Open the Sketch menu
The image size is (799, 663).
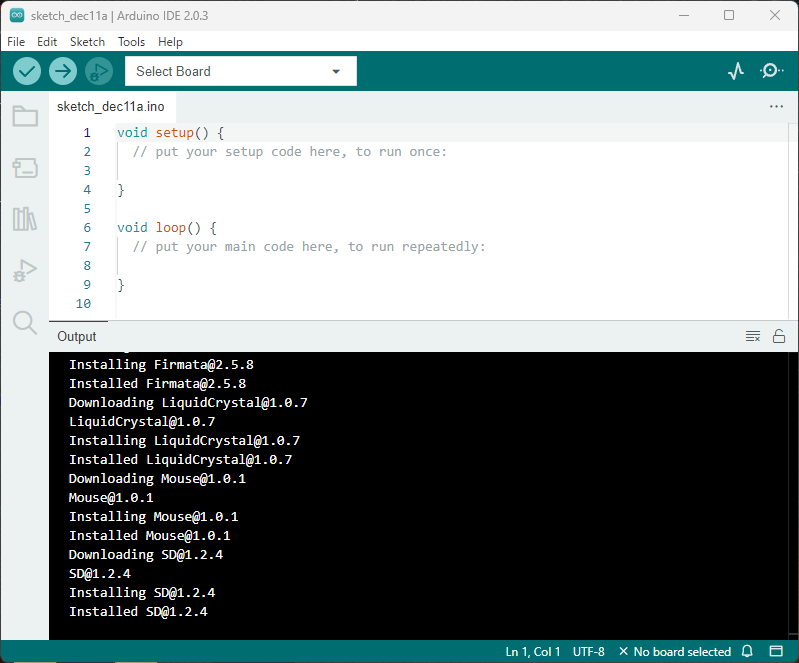(x=87, y=42)
